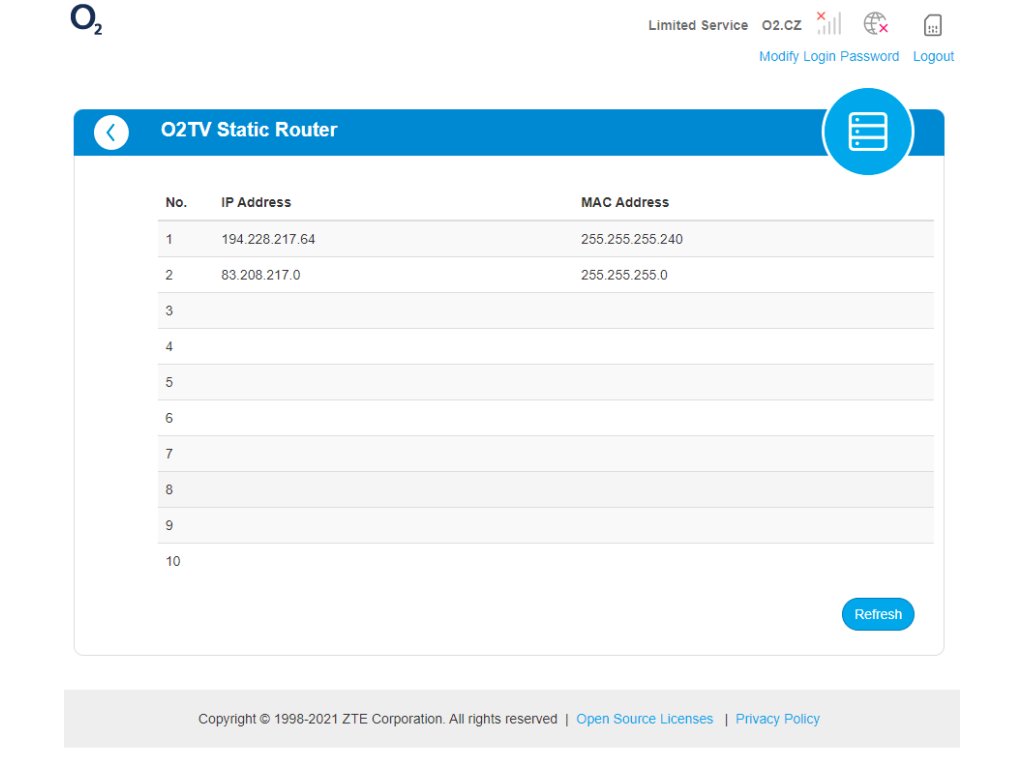Click the signal strength bars icon
The height and width of the screenshot is (768, 1024).
(x=828, y=24)
